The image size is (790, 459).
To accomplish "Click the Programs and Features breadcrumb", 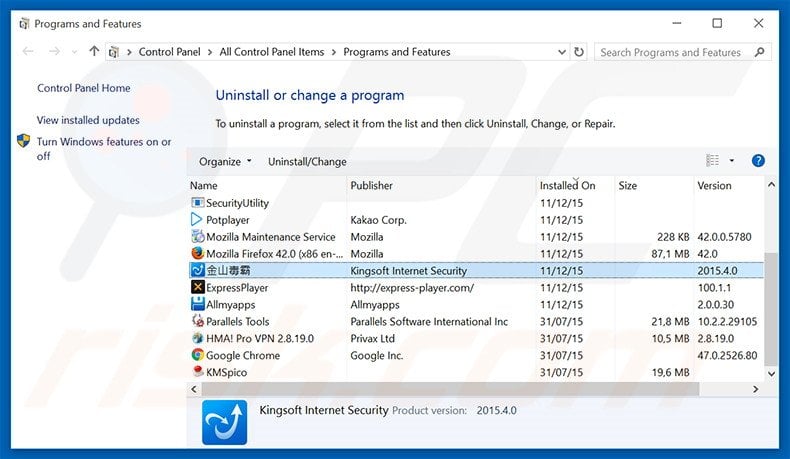I will (397, 52).
